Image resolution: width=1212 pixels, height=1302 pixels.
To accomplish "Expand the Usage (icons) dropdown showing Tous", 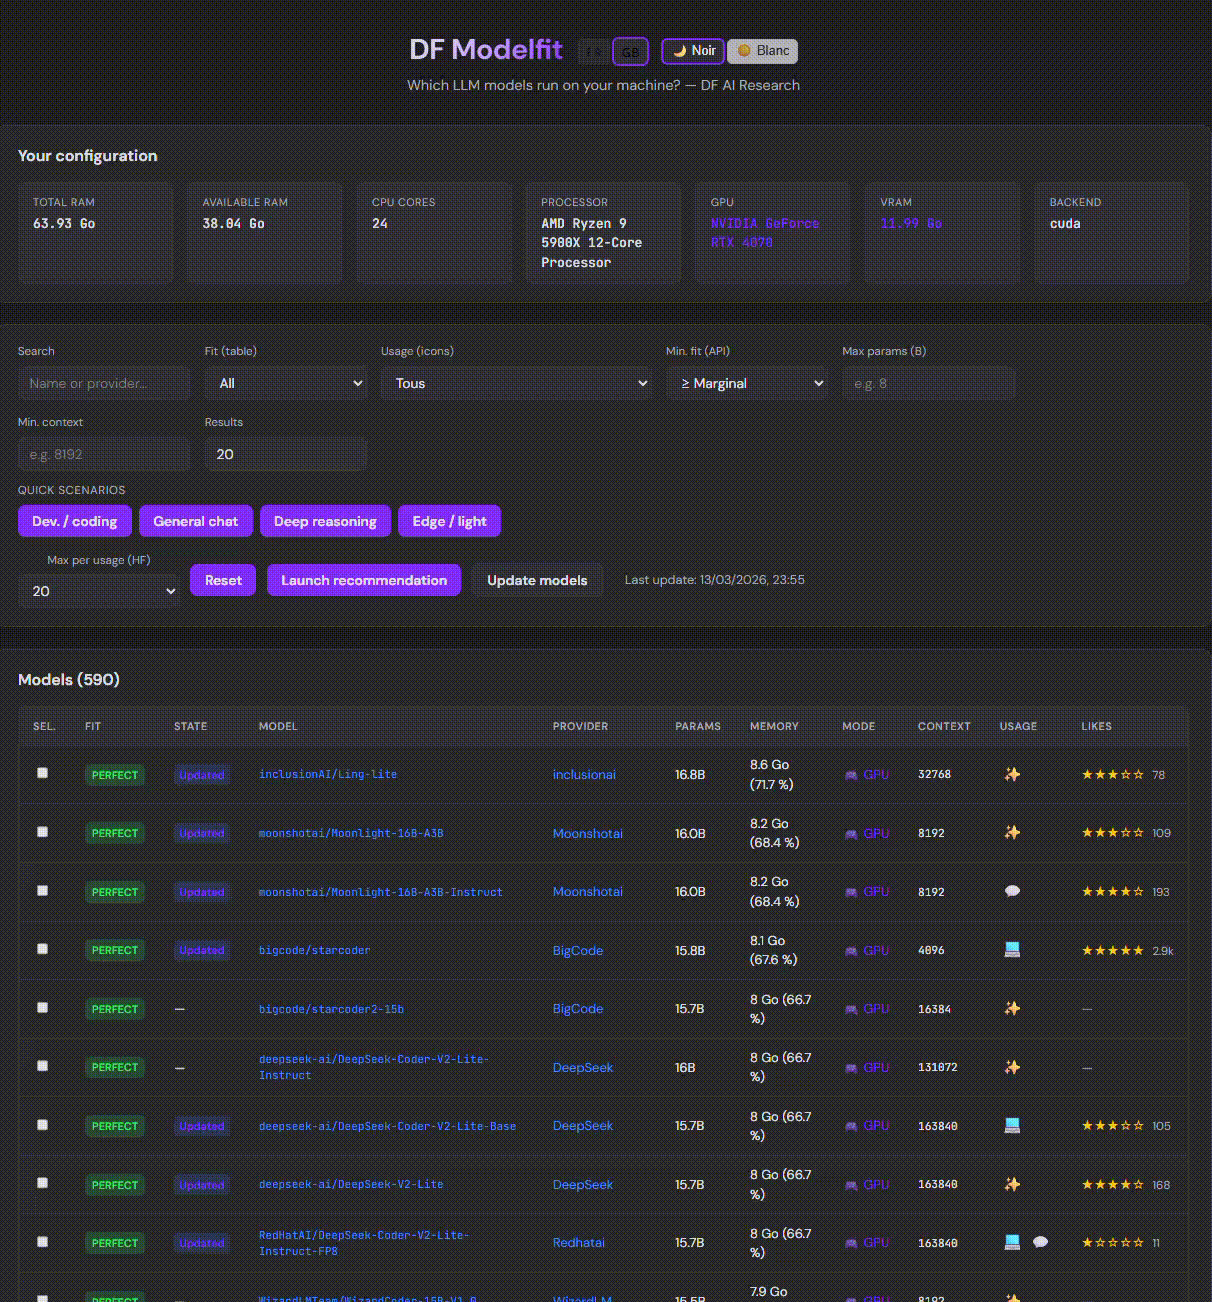I will click(516, 383).
